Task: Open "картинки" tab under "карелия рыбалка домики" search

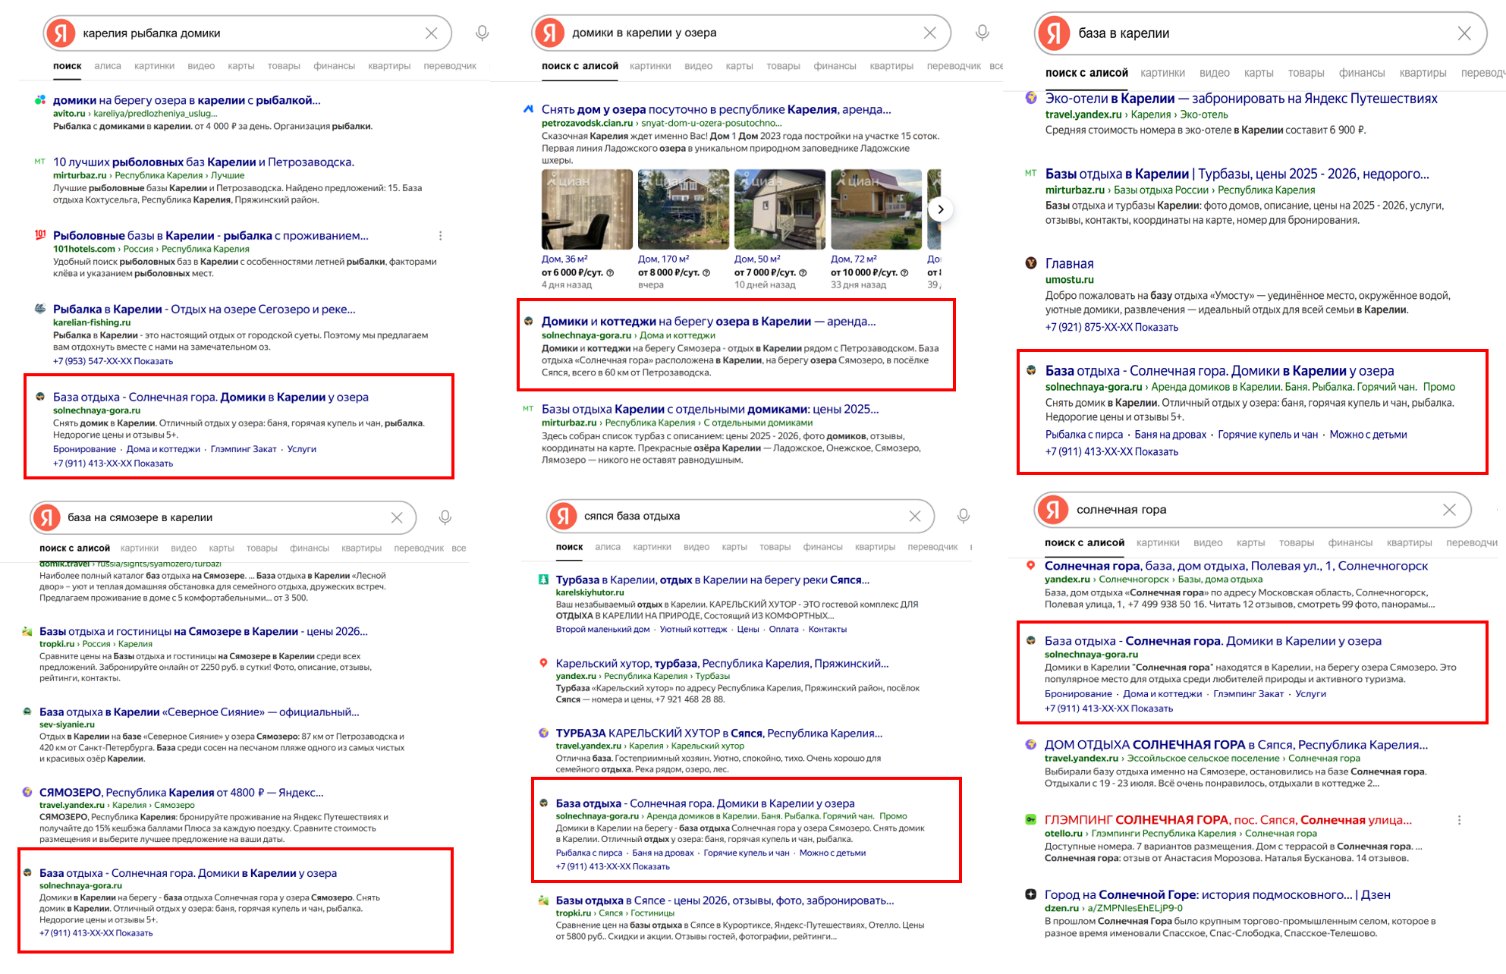Action: coord(154,66)
